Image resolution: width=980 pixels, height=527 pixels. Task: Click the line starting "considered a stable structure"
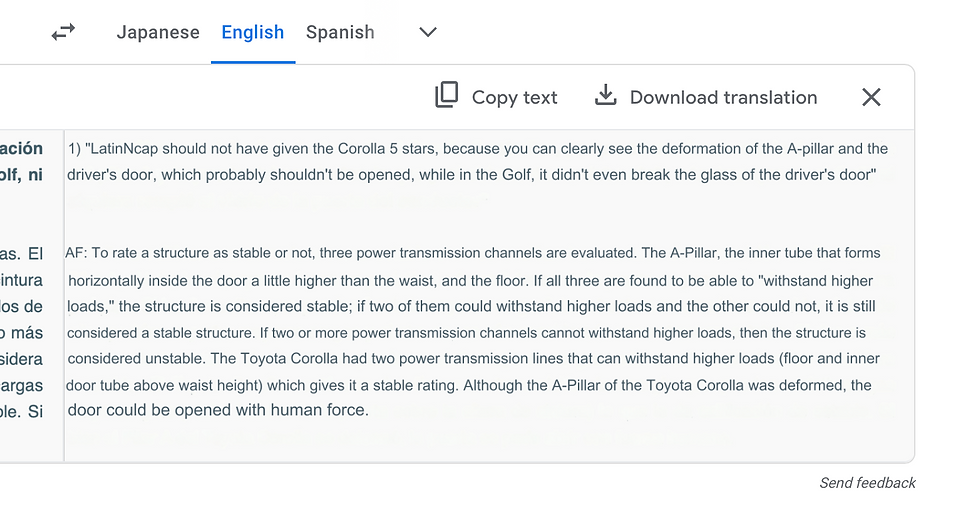466,332
